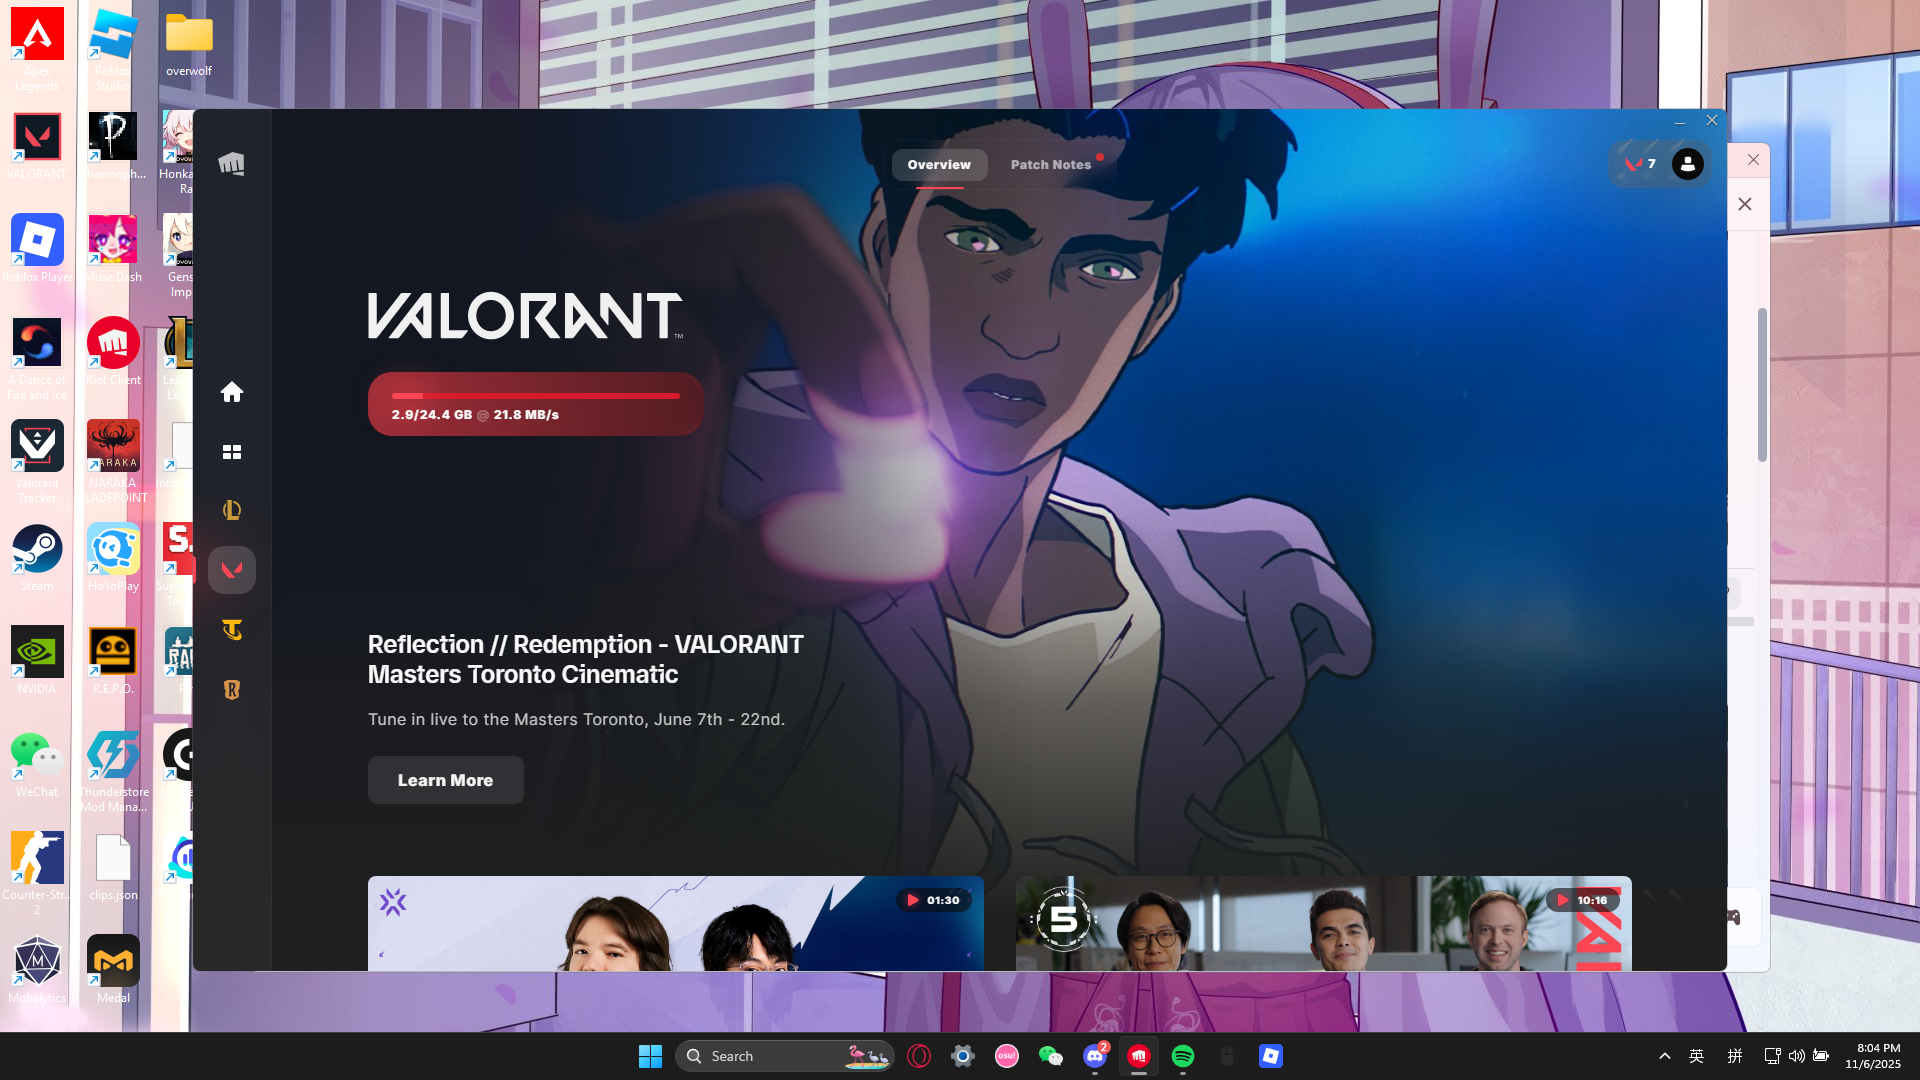Switch to the Patch Notes tab
1920x1080 pixels.
(1050, 165)
